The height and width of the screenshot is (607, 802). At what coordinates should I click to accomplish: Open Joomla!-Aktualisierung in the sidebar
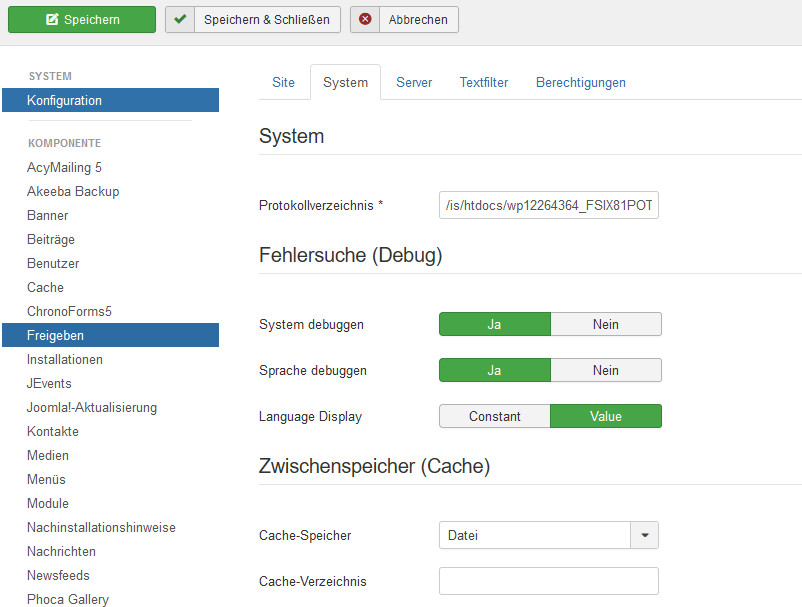(x=92, y=408)
